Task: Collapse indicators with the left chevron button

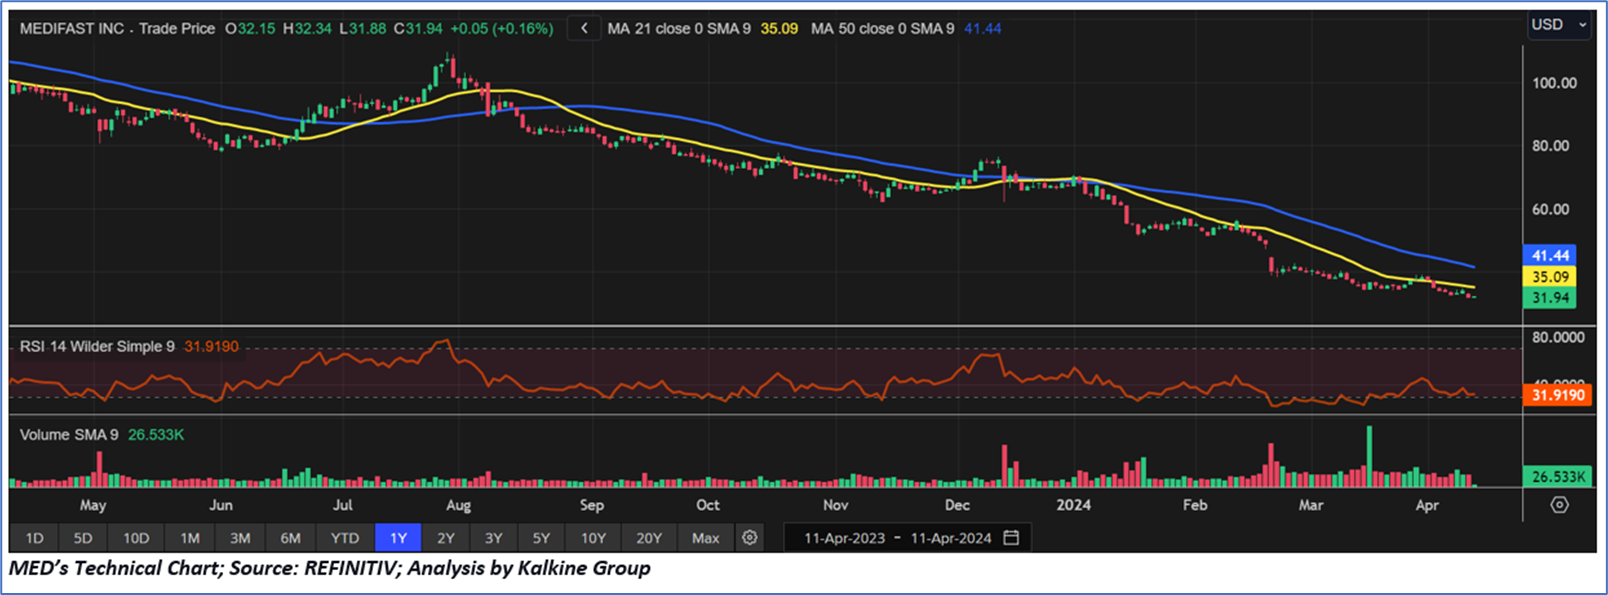Action: 584,29
